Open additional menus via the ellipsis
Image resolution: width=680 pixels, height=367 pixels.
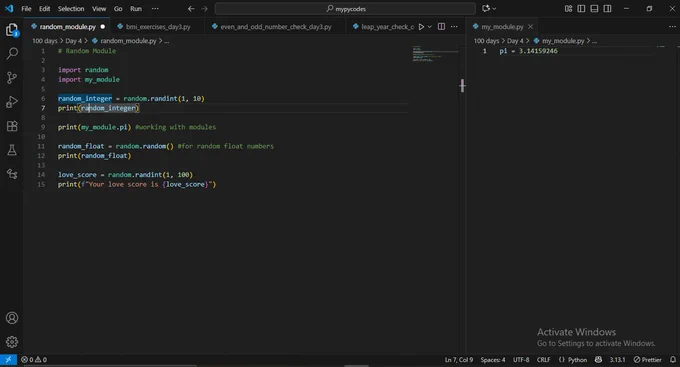[155, 8]
